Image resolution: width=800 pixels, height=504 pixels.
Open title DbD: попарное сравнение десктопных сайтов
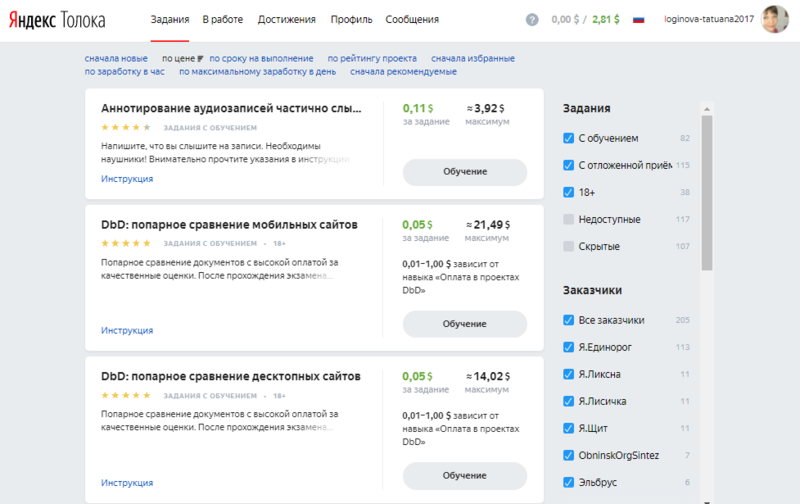pos(231,376)
